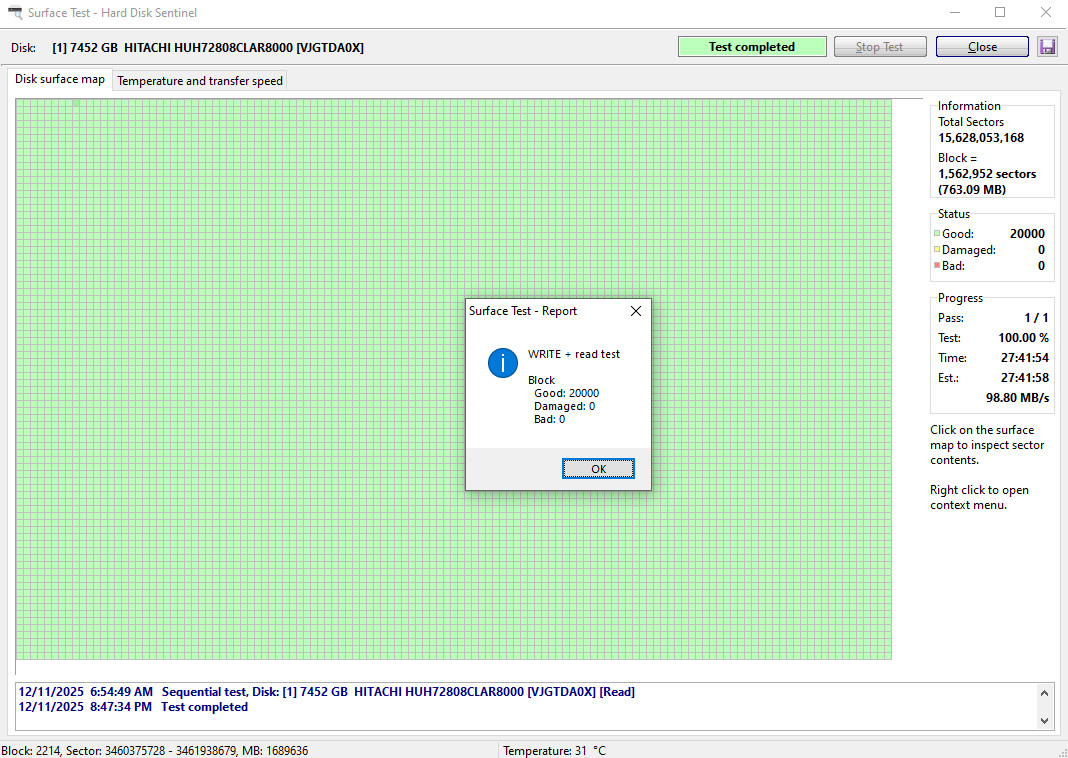Switch to Temperature and transfer speed tab
The width and height of the screenshot is (1068, 758).
tap(200, 80)
